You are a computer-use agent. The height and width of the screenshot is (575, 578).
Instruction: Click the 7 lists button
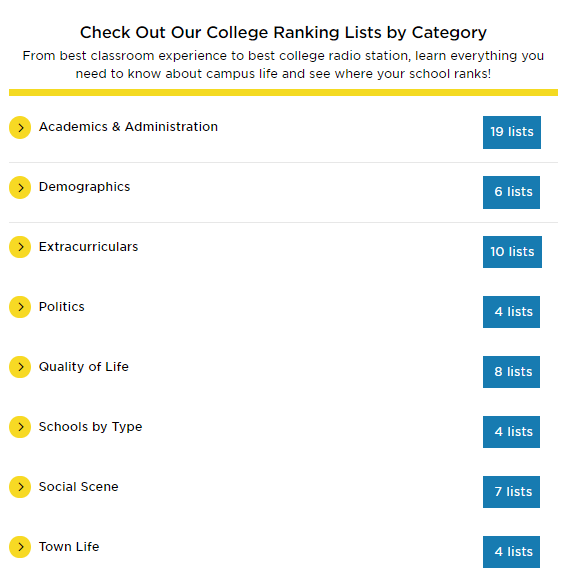coord(511,492)
